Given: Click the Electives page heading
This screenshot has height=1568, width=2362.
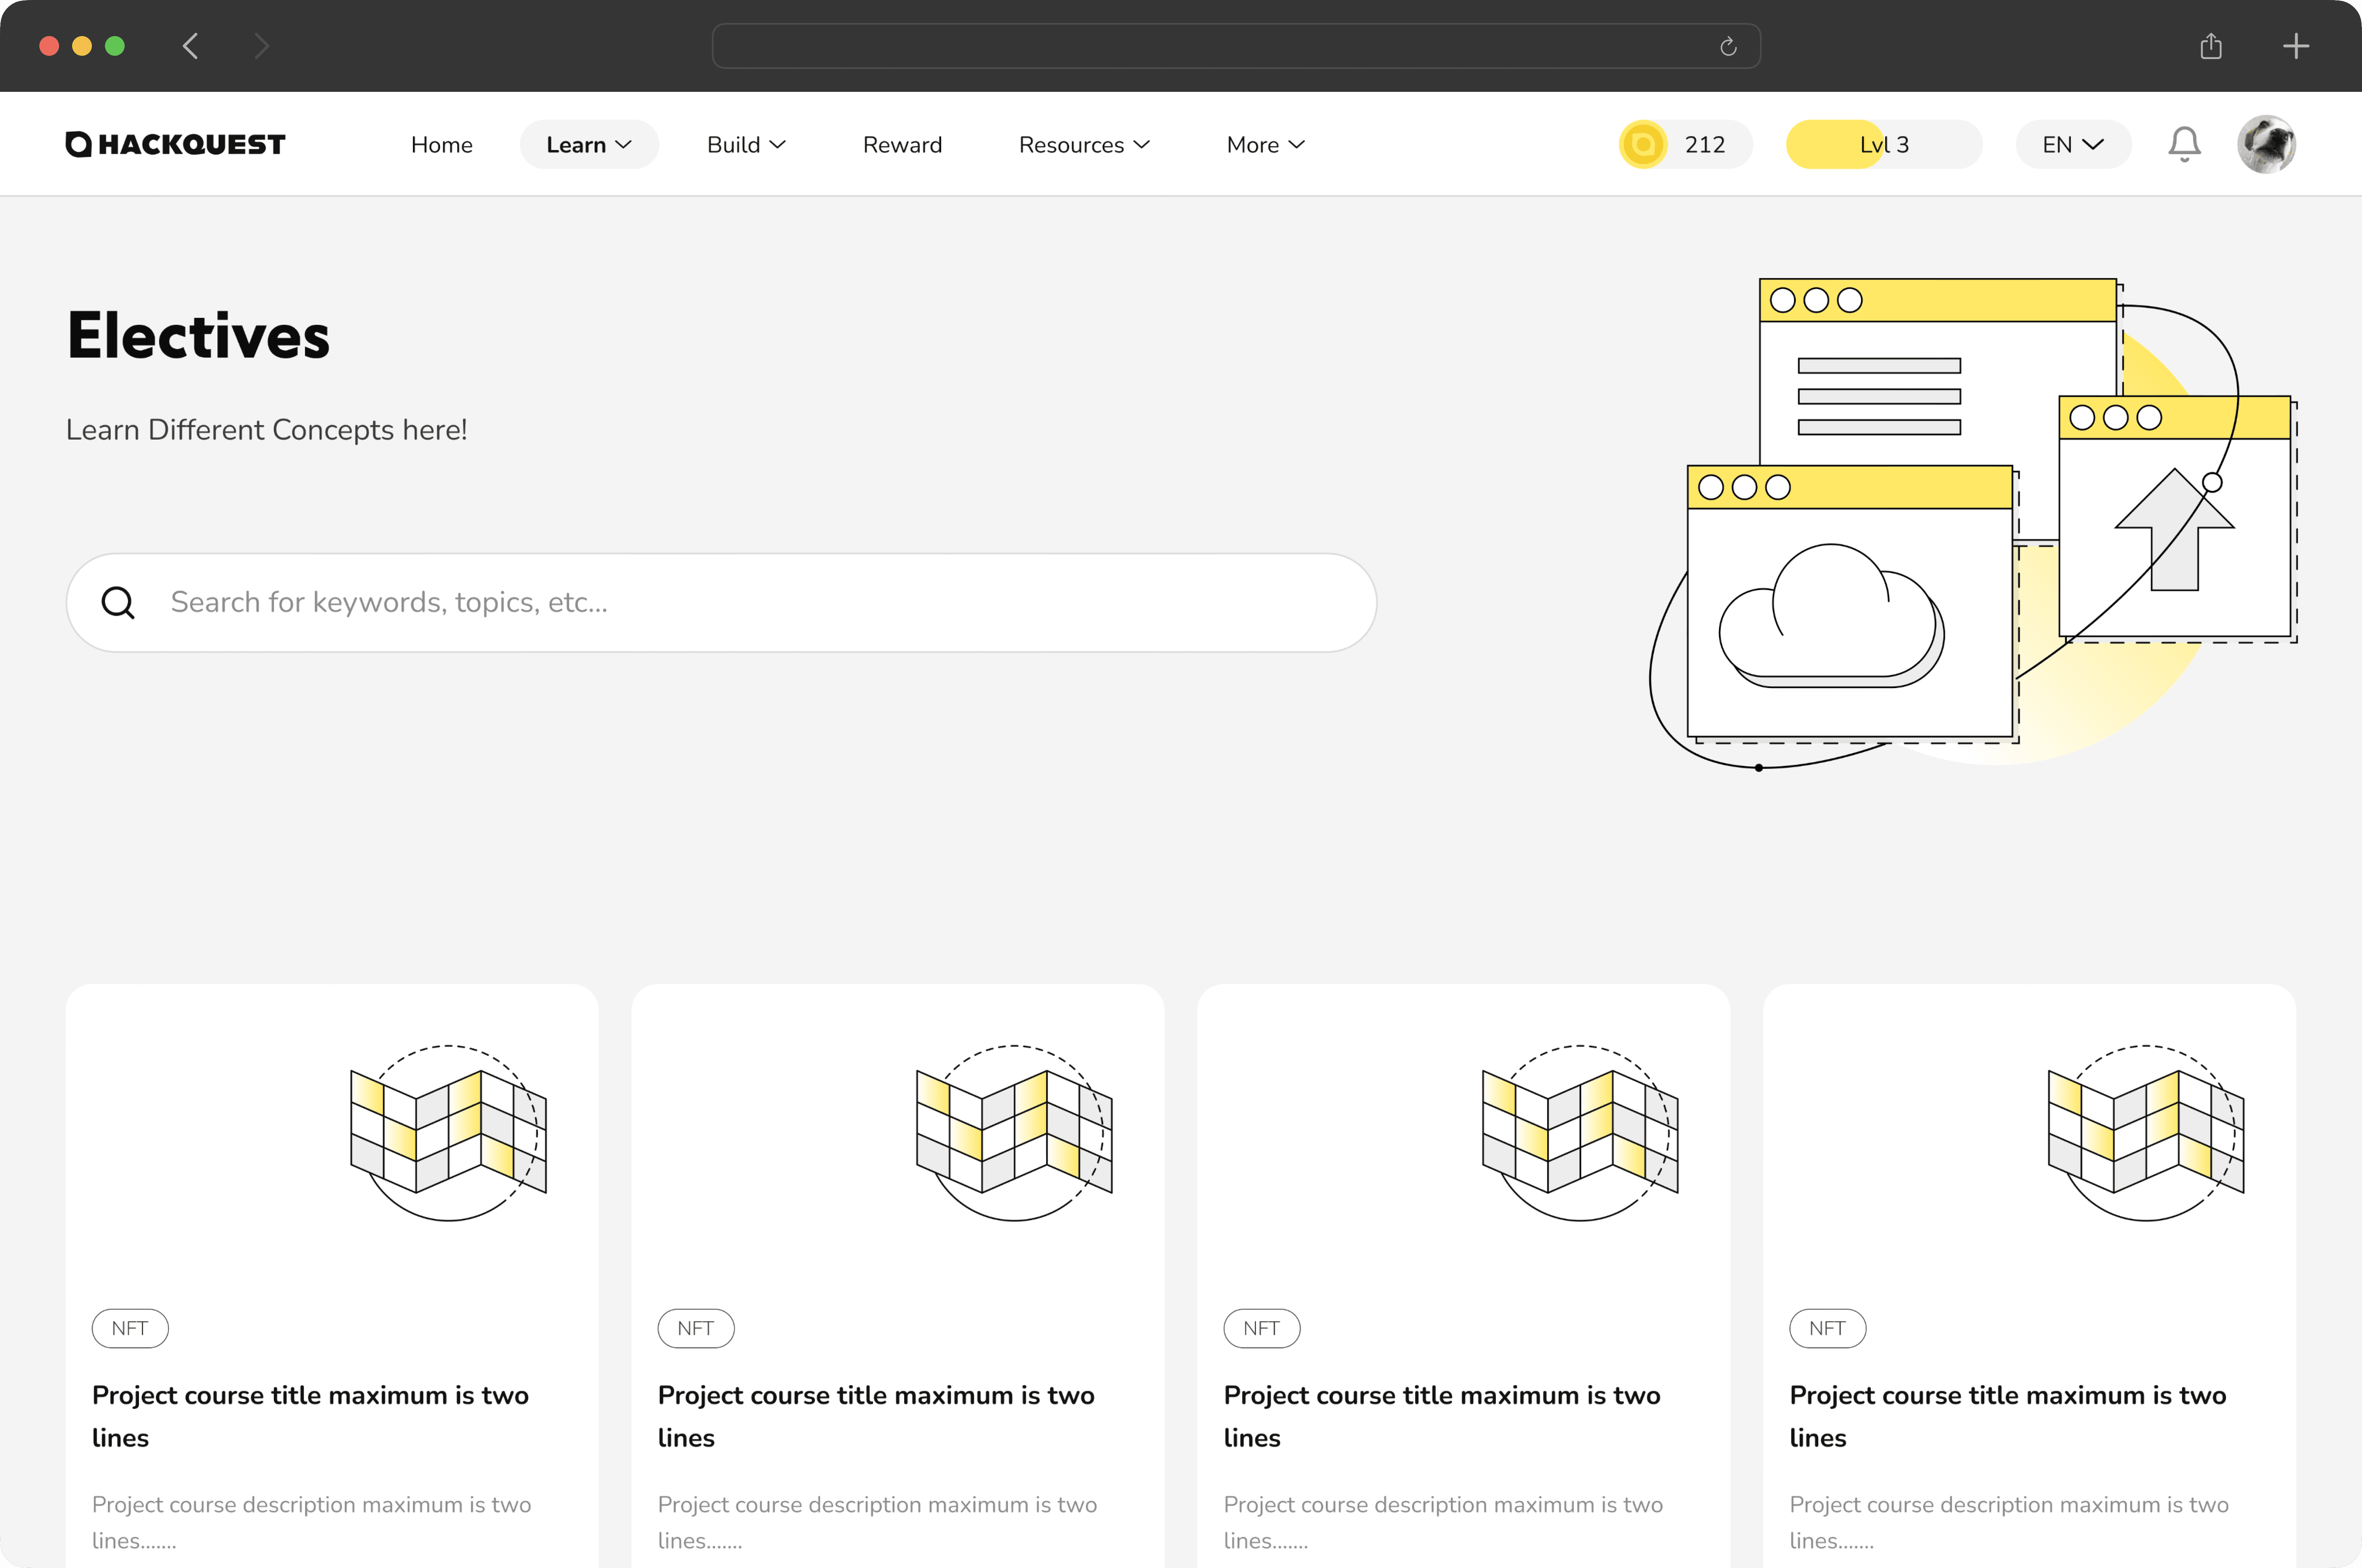Looking at the screenshot, I should [x=198, y=335].
